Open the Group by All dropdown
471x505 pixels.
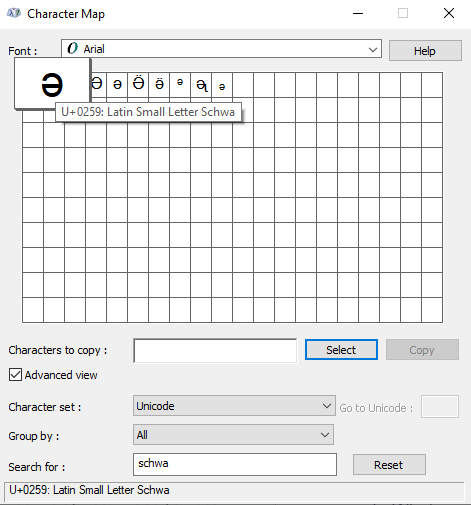coord(233,435)
